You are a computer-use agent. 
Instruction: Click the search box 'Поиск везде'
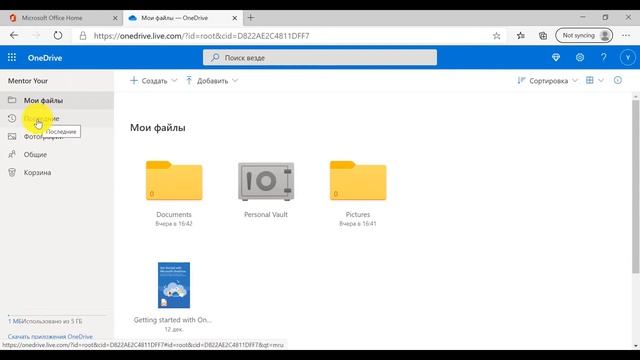click(320, 58)
